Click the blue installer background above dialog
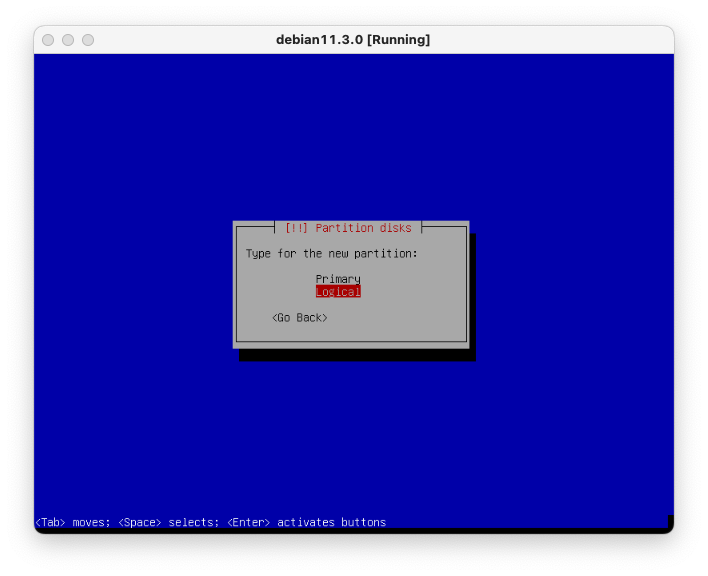 (350, 130)
